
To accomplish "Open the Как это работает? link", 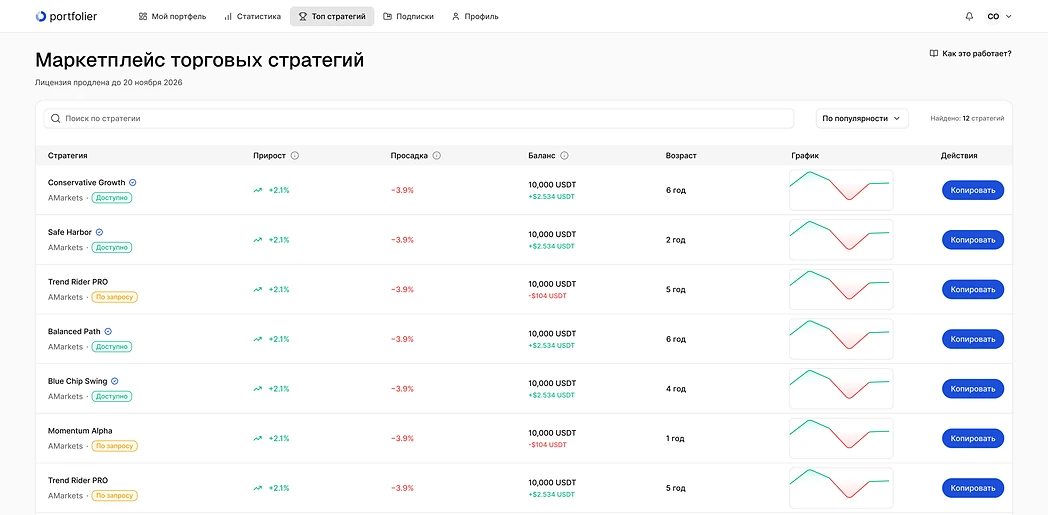I will pyautogui.click(x=970, y=53).
